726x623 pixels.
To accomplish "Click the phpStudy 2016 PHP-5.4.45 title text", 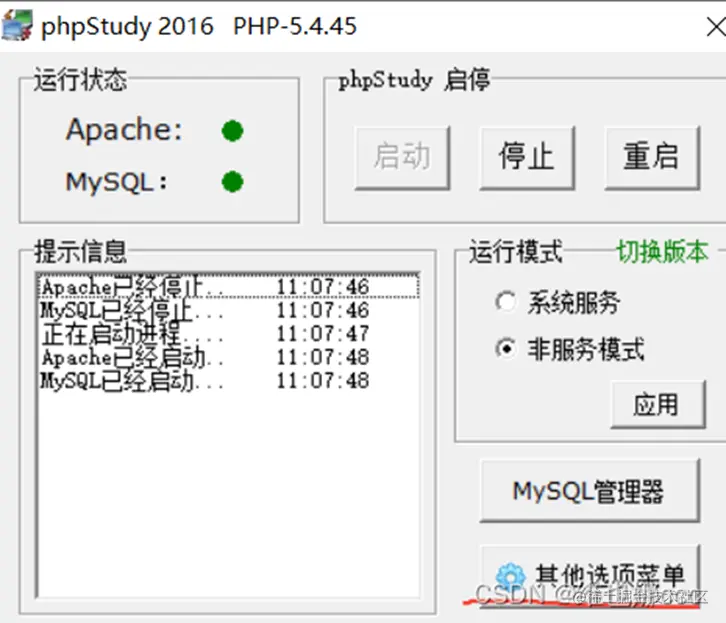I will coord(199,26).
